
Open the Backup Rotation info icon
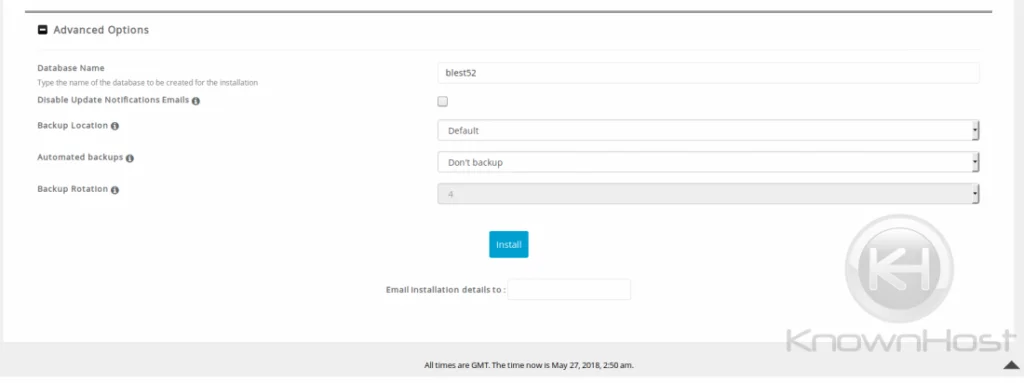click(x=115, y=190)
